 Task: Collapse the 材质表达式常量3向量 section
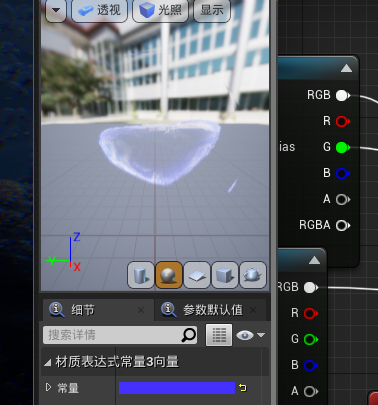coord(48,363)
